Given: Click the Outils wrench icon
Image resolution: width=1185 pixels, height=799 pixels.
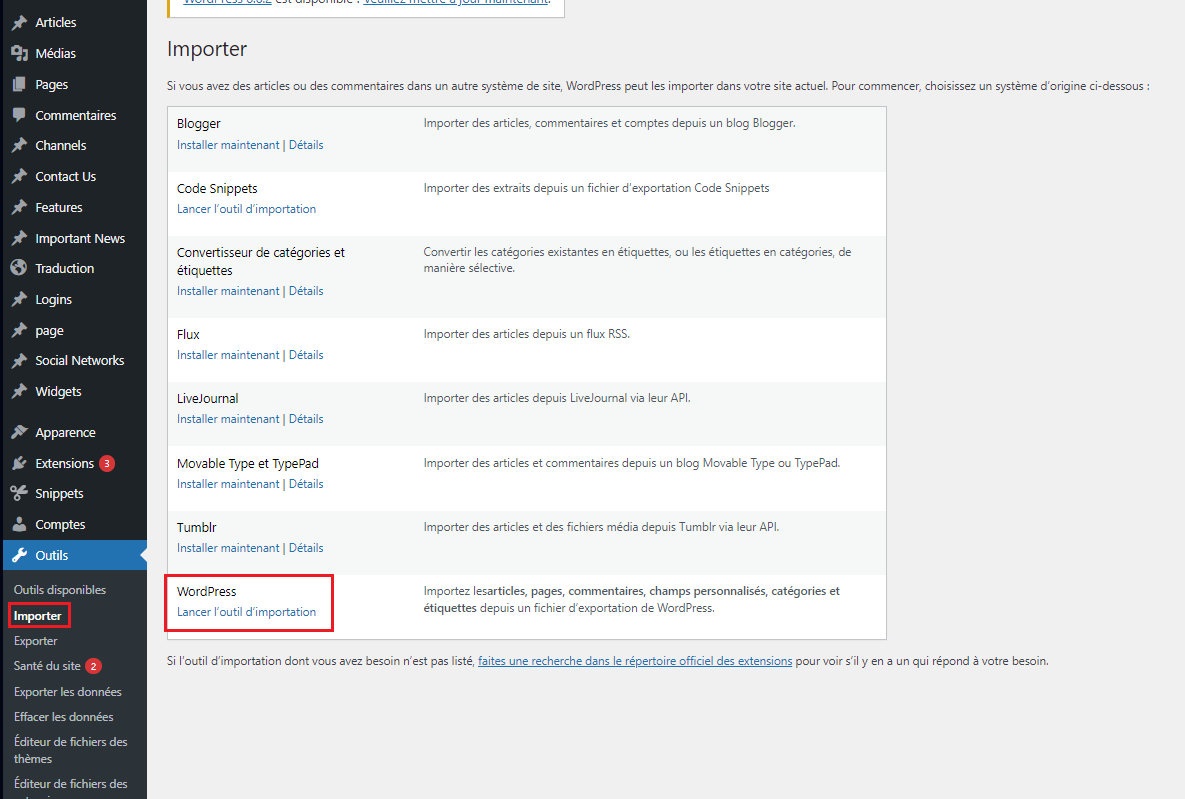Looking at the screenshot, I should point(18,555).
